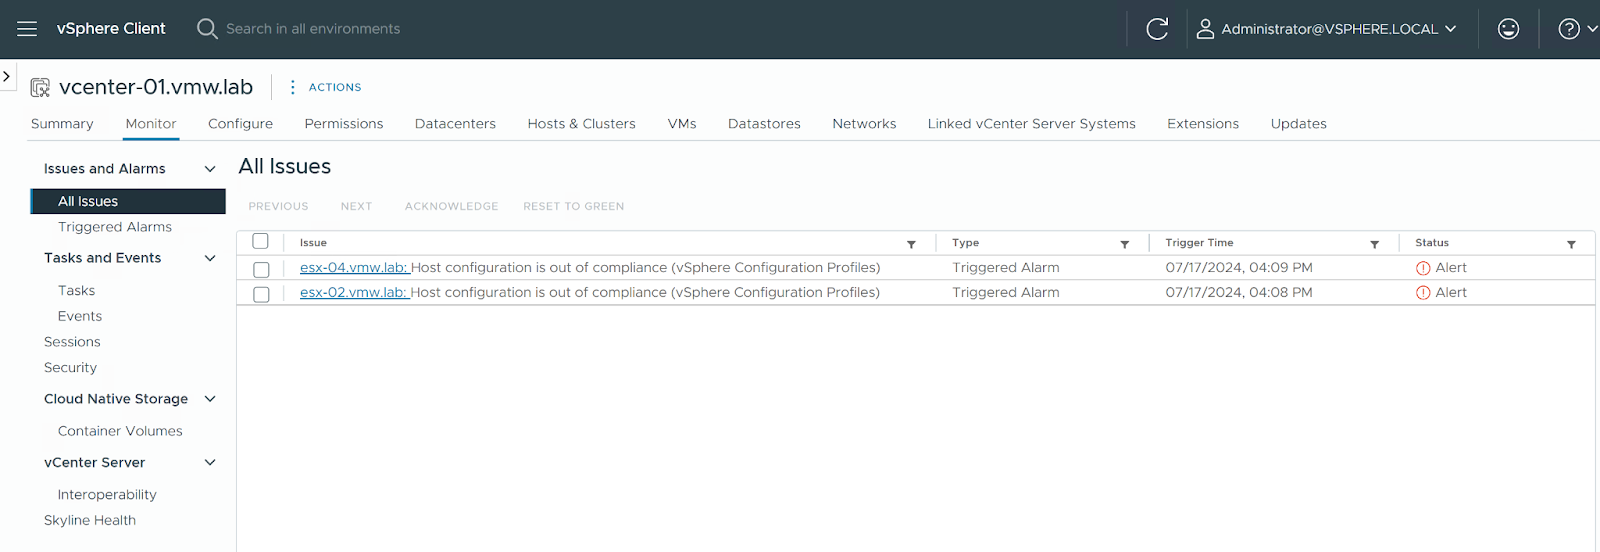
Task: Click the vSphere Client title
Action: click(111, 29)
